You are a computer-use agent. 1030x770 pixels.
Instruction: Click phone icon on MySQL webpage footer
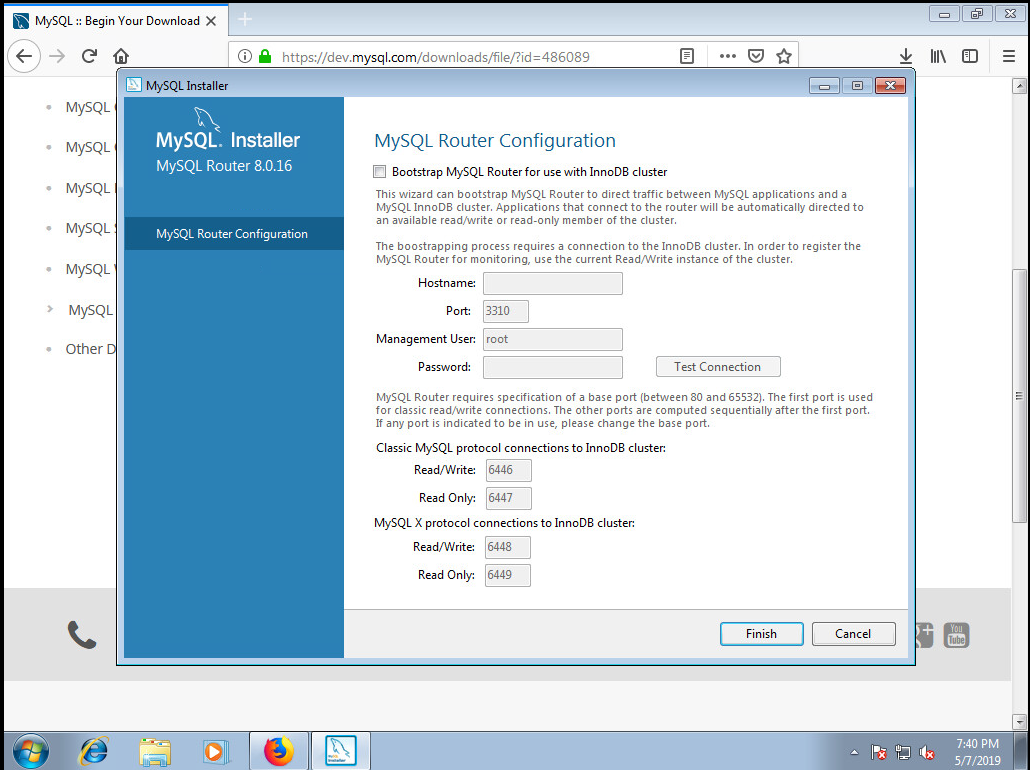point(81,635)
